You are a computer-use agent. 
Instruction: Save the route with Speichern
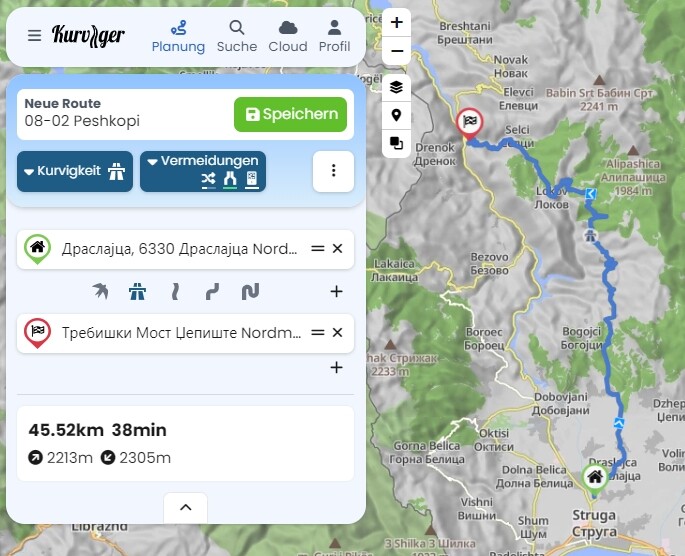click(291, 114)
